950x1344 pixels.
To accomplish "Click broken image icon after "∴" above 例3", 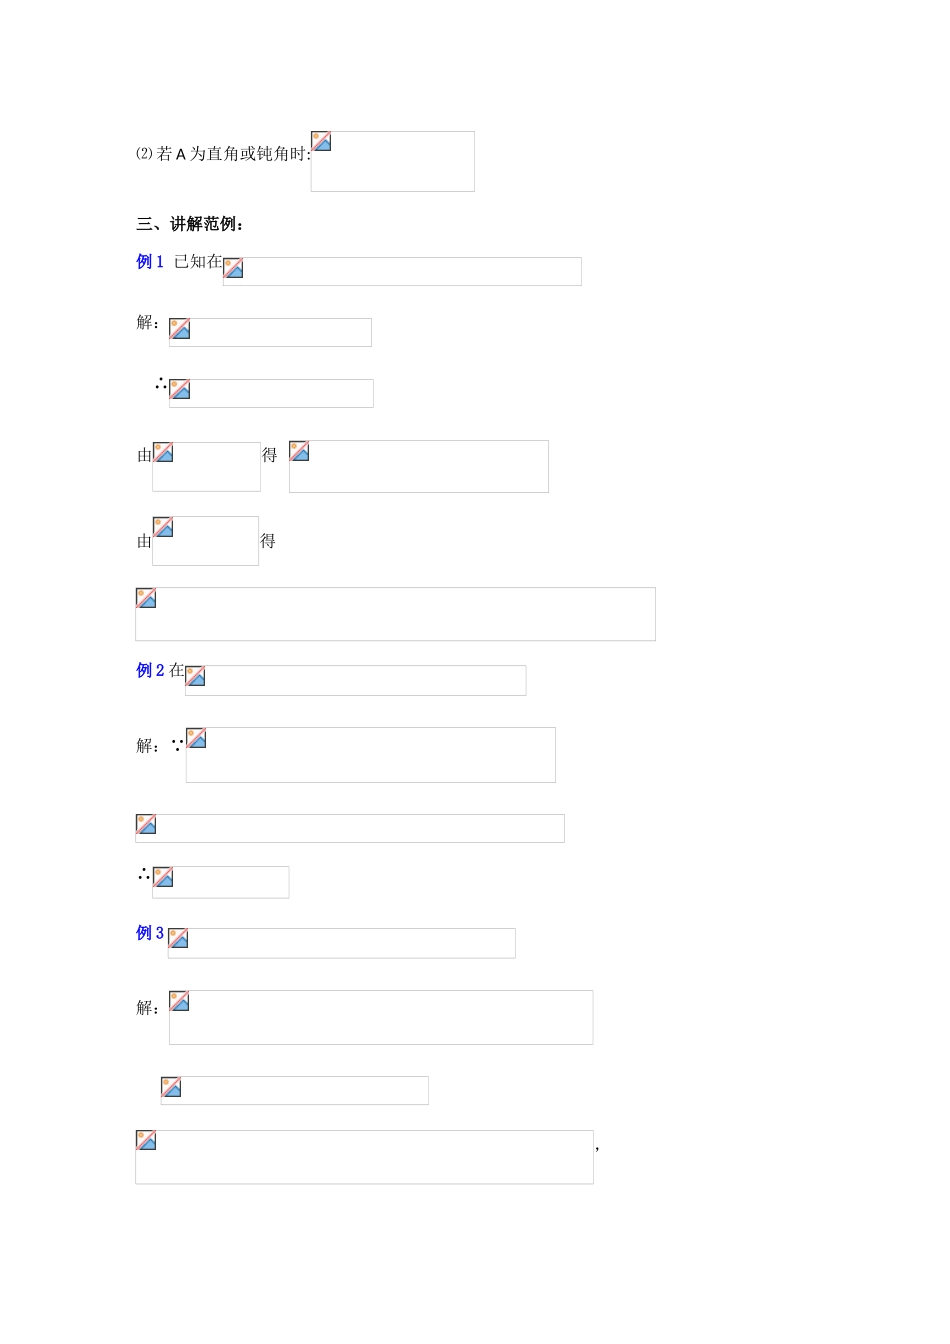I will (x=163, y=877).
